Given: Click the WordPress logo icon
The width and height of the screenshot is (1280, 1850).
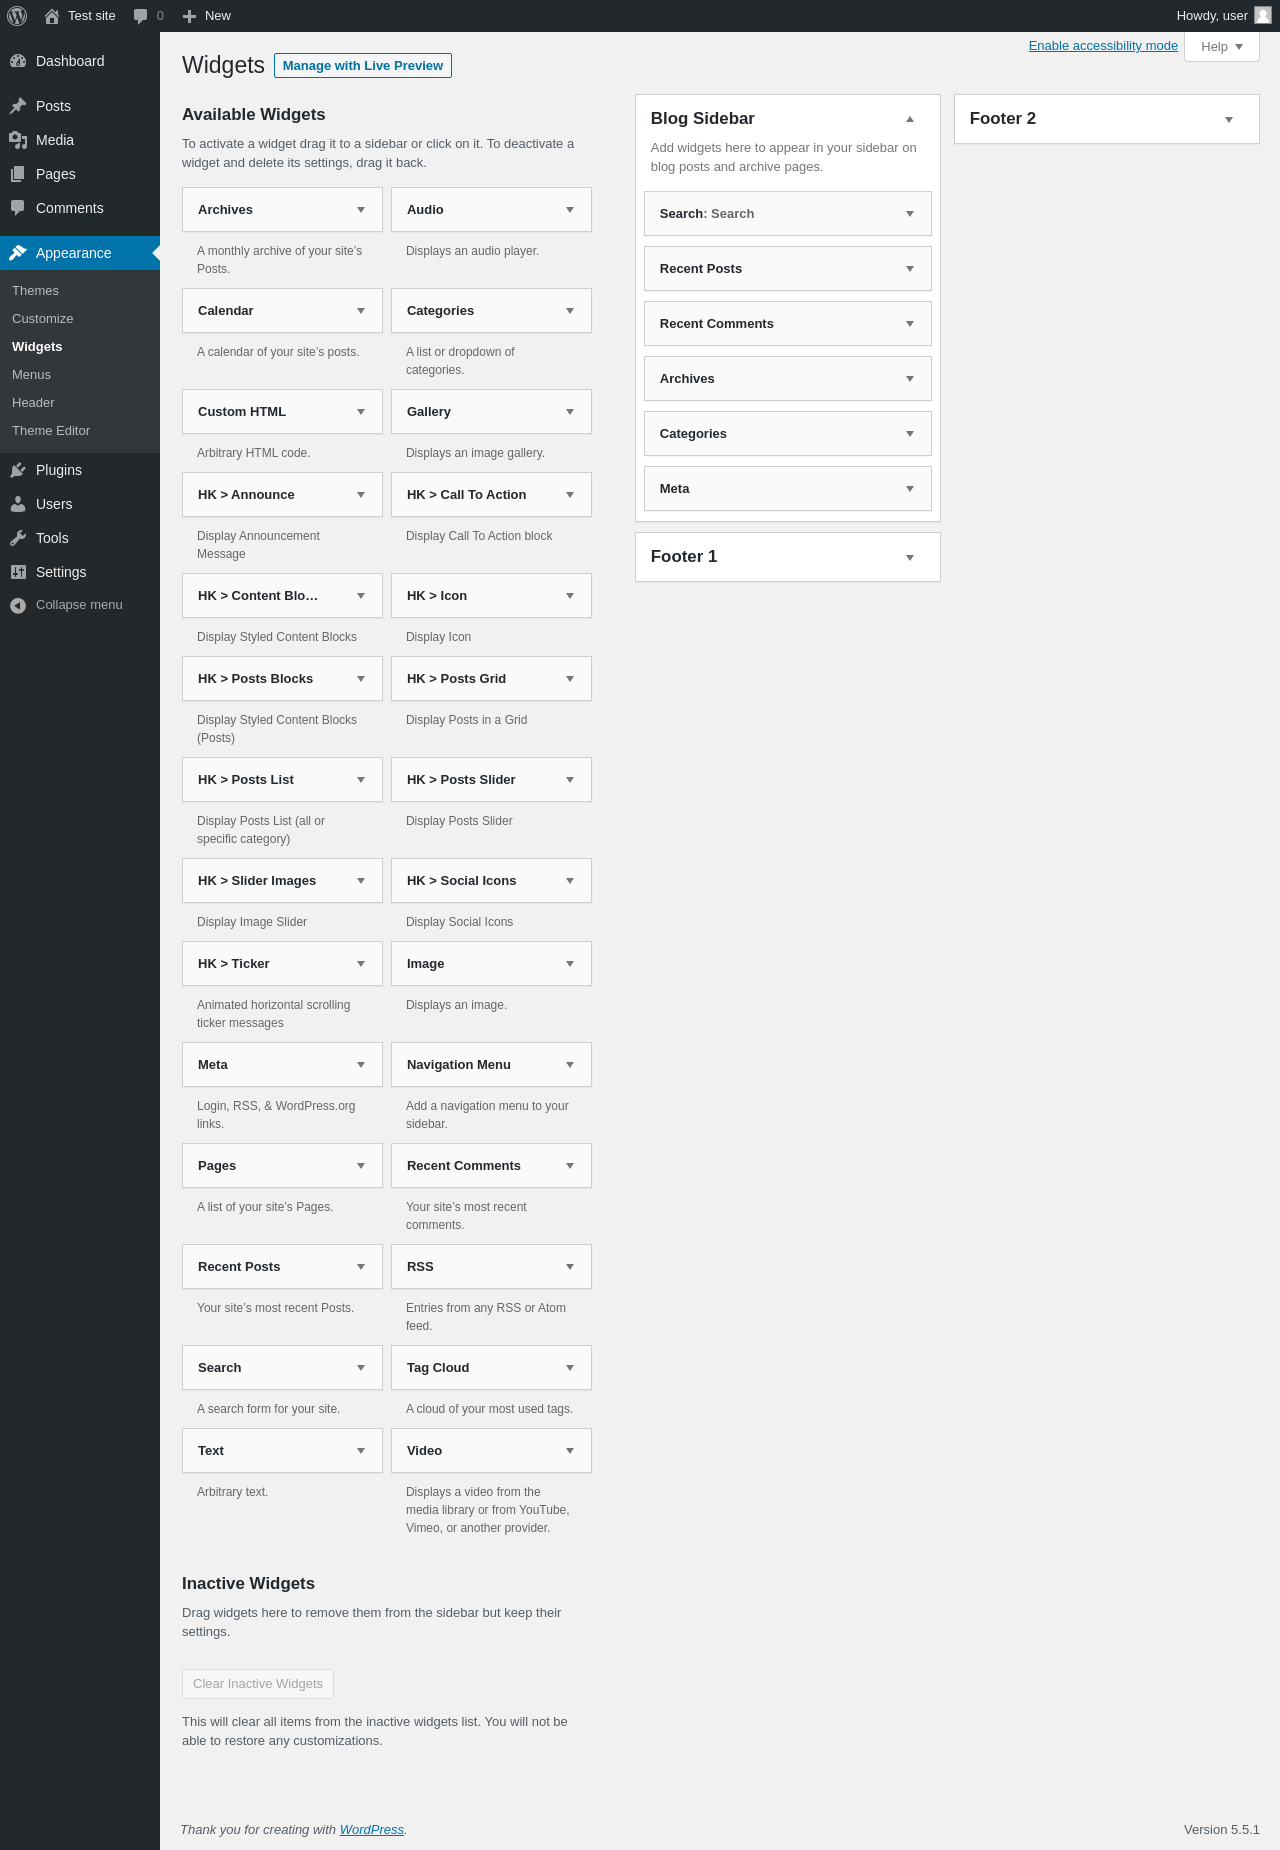Looking at the screenshot, I should click(17, 16).
